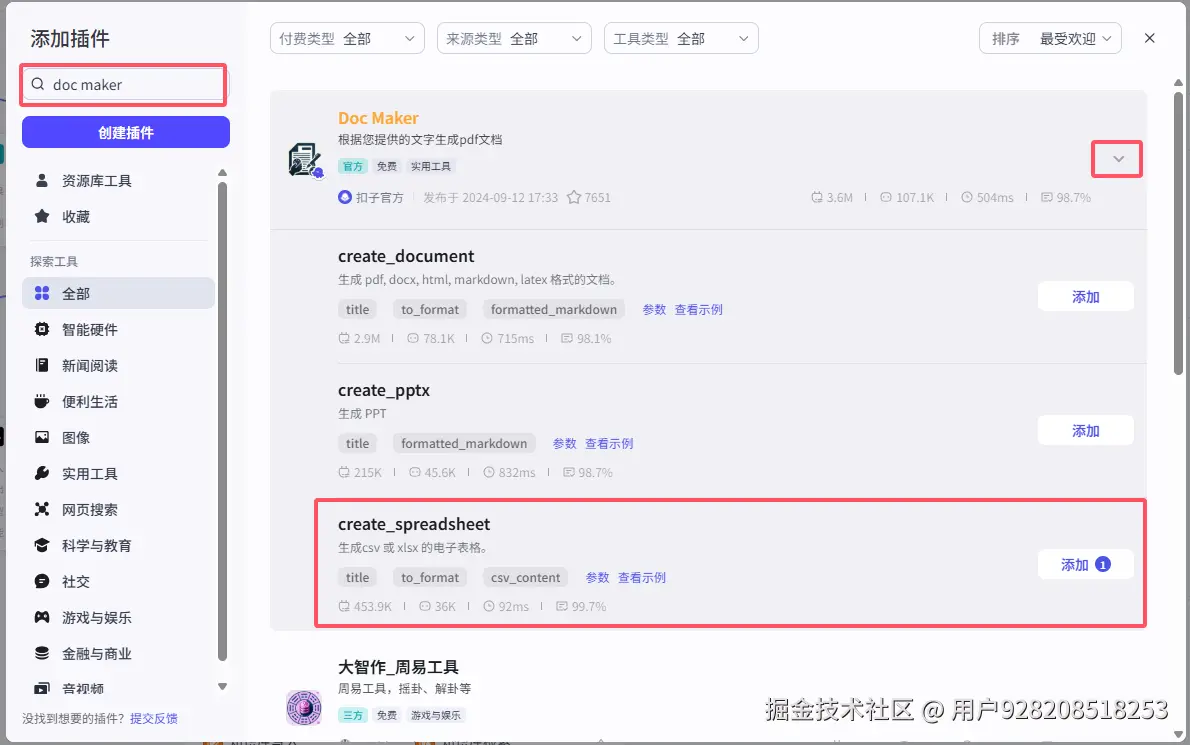Viewport: 1190px width, 745px height.
Task: Click the 扣子官方 publisher badge icon
Action: [345, 197]
